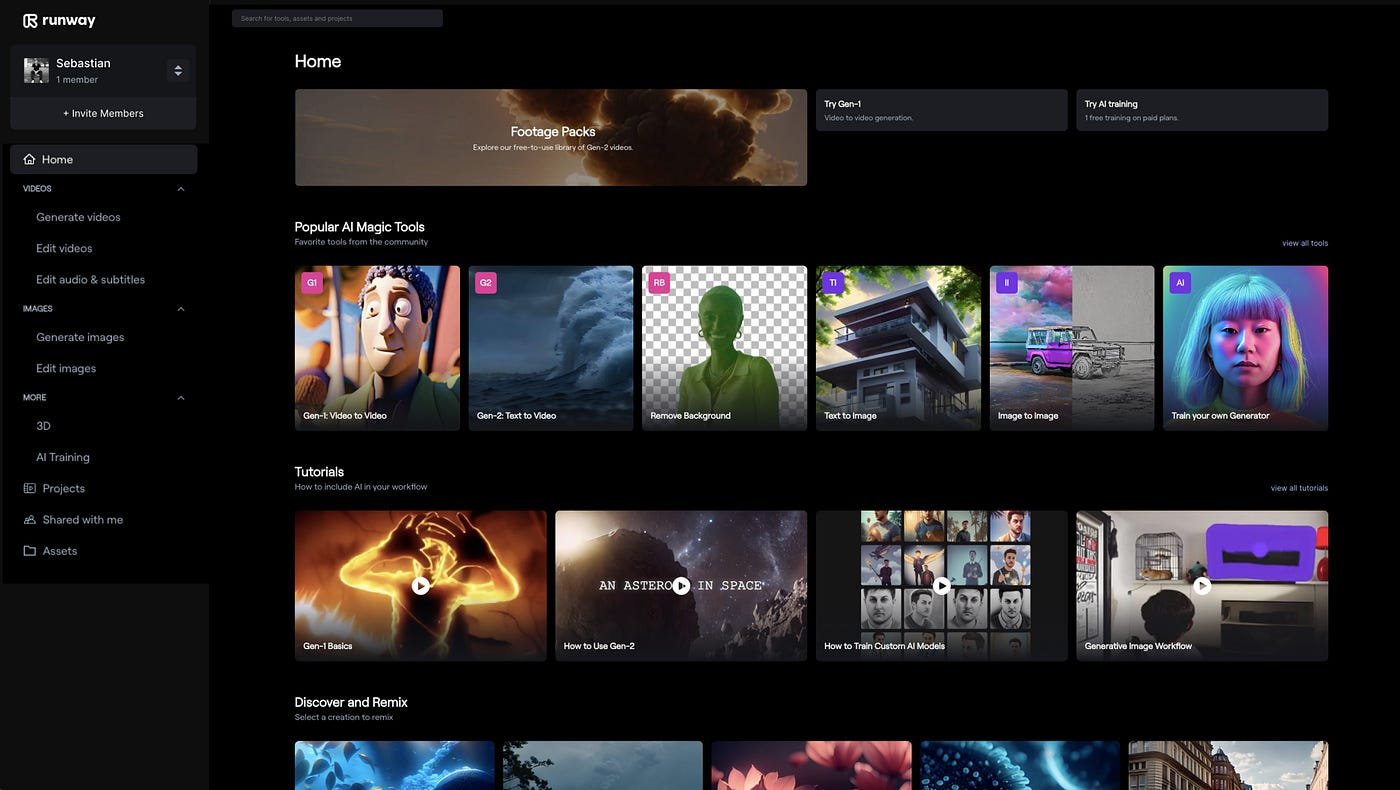1400x790 pixels.
Task: Click the Try Gen-1 card
Action: 942,110
